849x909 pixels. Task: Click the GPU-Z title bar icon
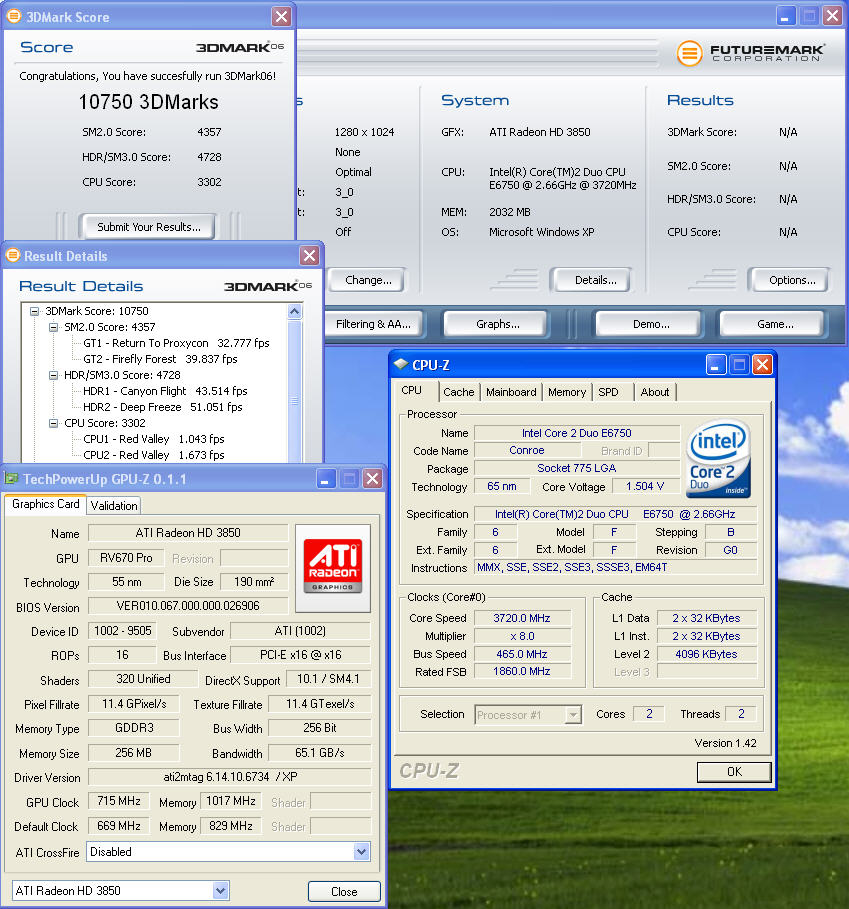tap(12, 479)
